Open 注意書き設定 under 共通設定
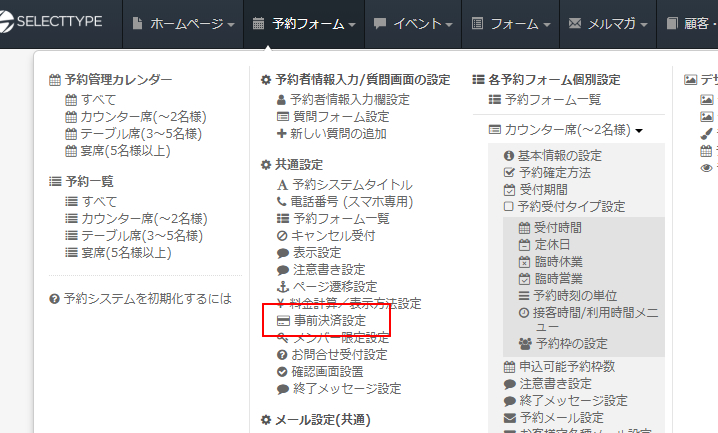Image resolution: width=718 pixels, height=433 pixels. (x=321, y=270)
